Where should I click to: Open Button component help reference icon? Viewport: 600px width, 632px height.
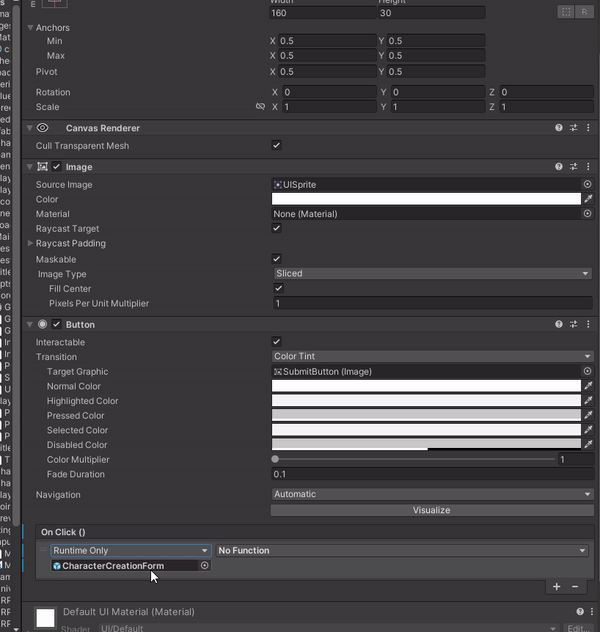[x=558, y=324]
